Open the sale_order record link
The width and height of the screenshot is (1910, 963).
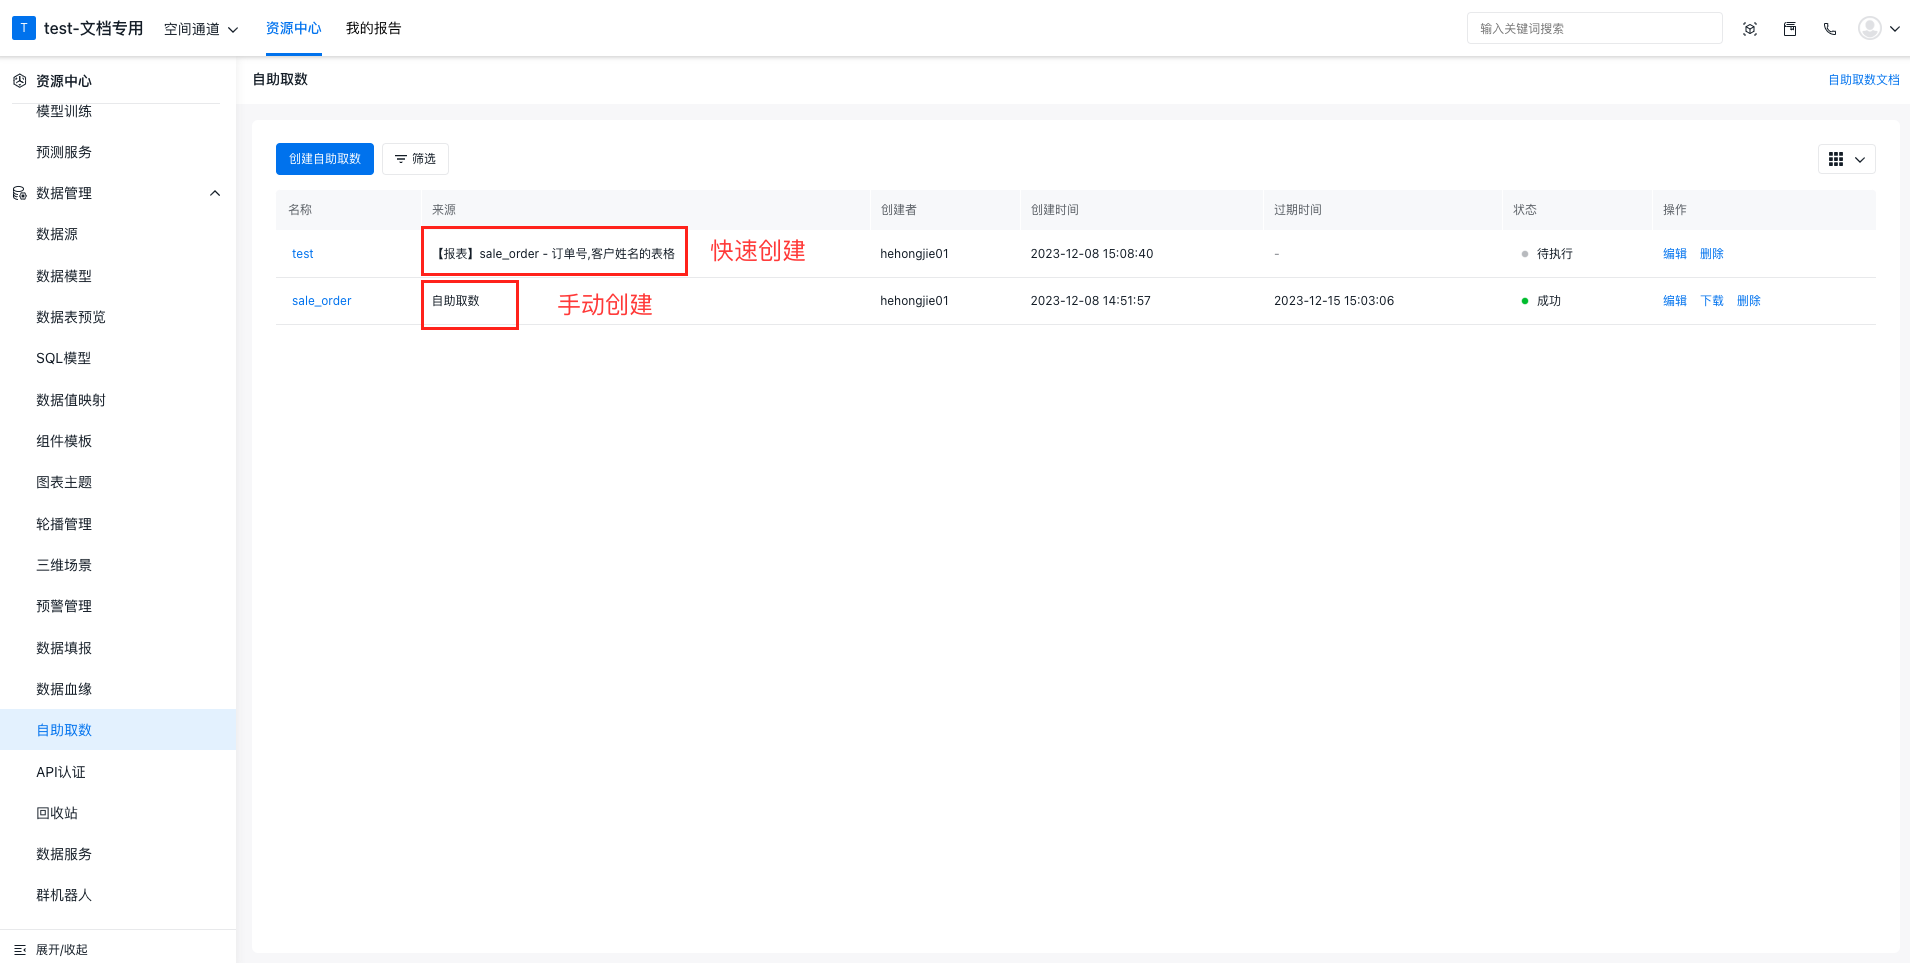tap(322, 301)
